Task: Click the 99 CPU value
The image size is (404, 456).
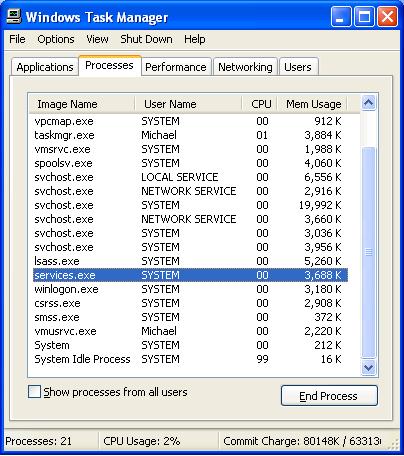Action: point(262,359)
